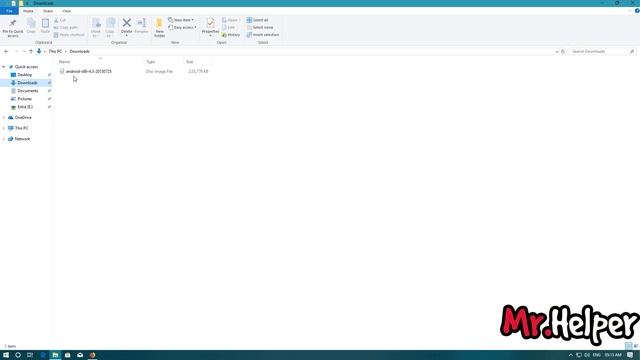
Task: Click the Properties icon
Action: (210, 24)
